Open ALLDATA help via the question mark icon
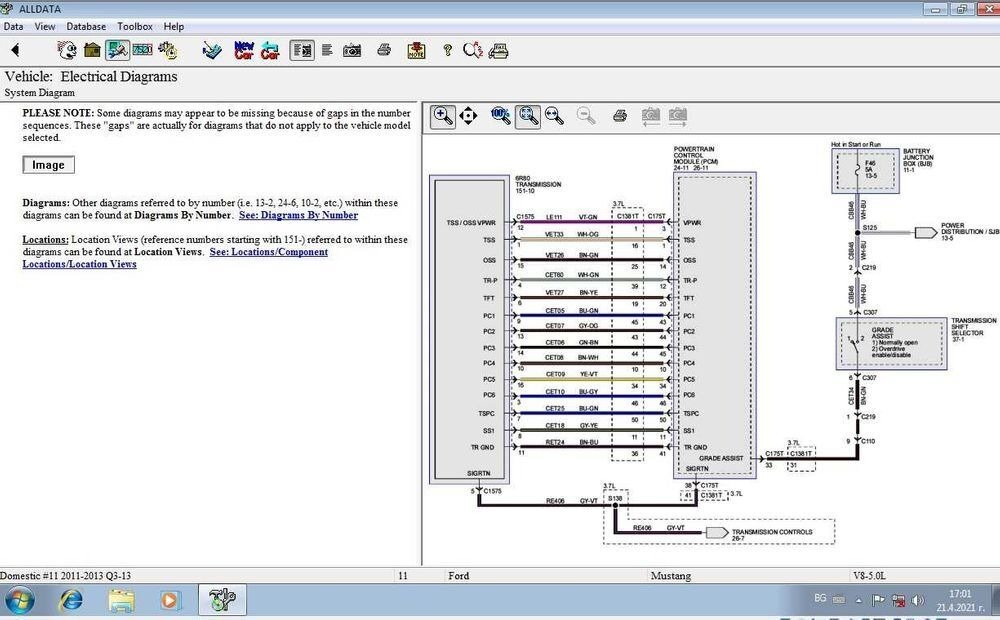The height and width of the screenshot is (620, 1000). tap(446, 50)
